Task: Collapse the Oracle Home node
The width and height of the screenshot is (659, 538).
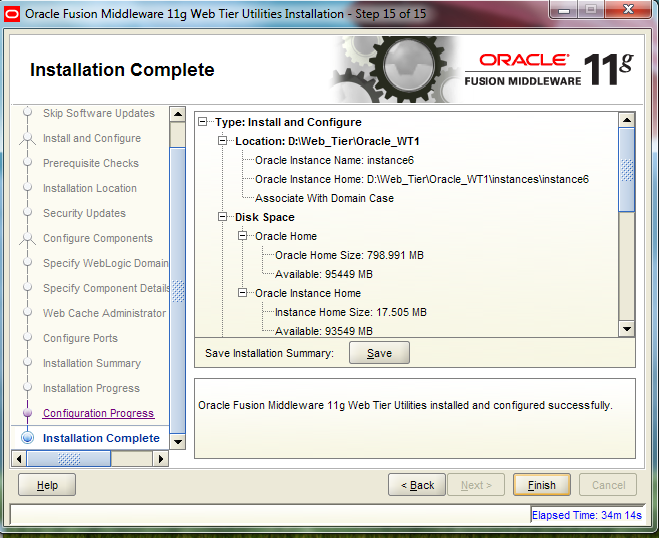Action: 243,236
